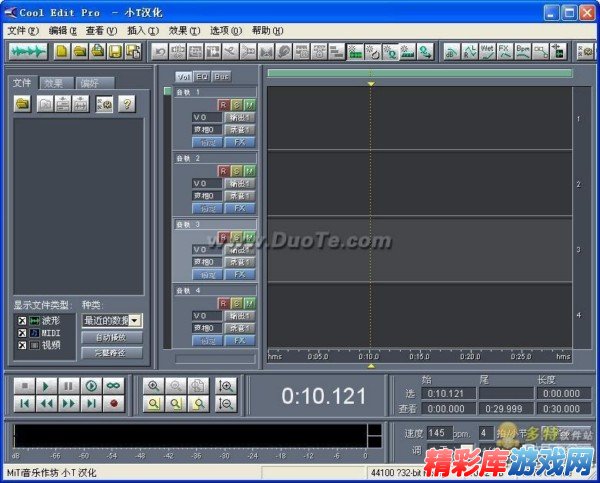The image size is (600, 483).
Task: Click the open file folder icon in file panel
Action: point(22,104)
